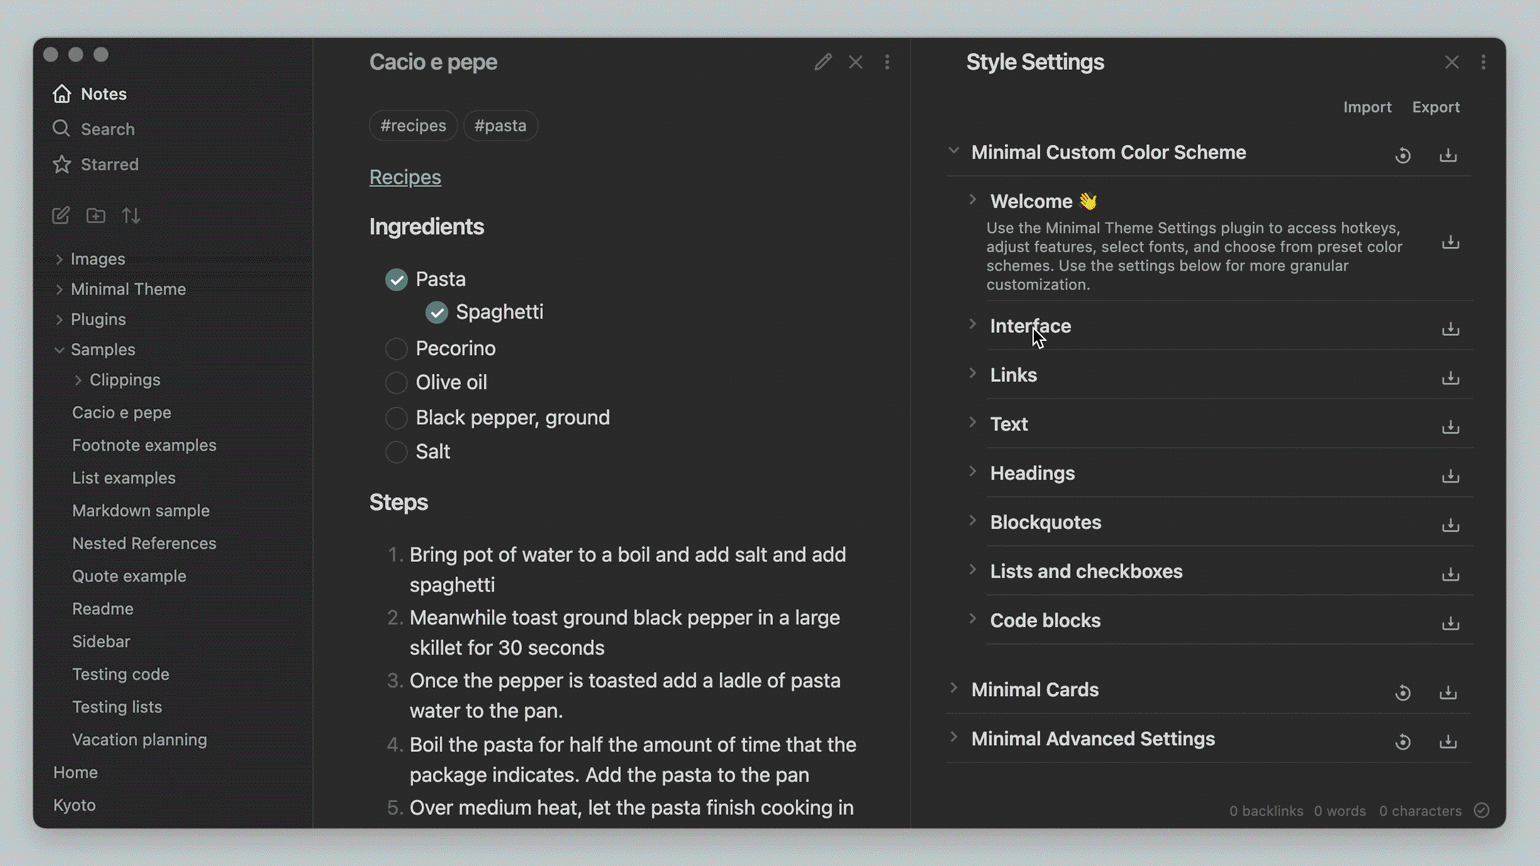Open the Vacation planning note
Image resolution: width=1540 pixels, height=866 pixels.
point(139,740)
